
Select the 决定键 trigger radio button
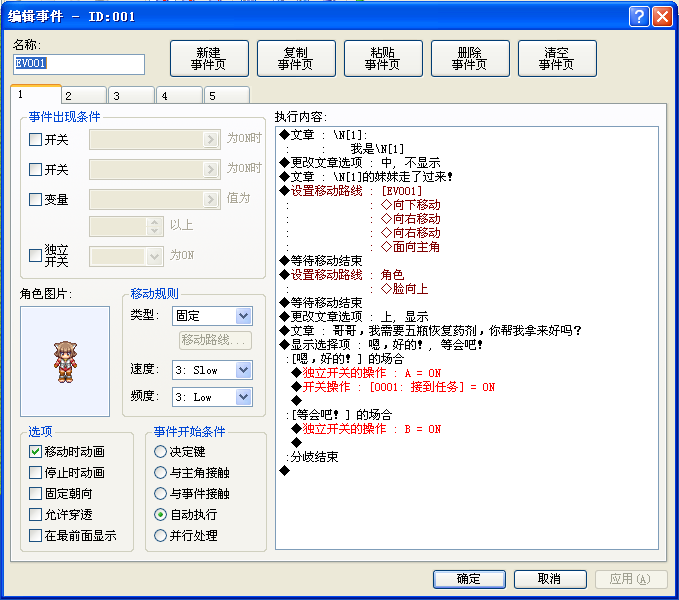click(x=160, y=452)
